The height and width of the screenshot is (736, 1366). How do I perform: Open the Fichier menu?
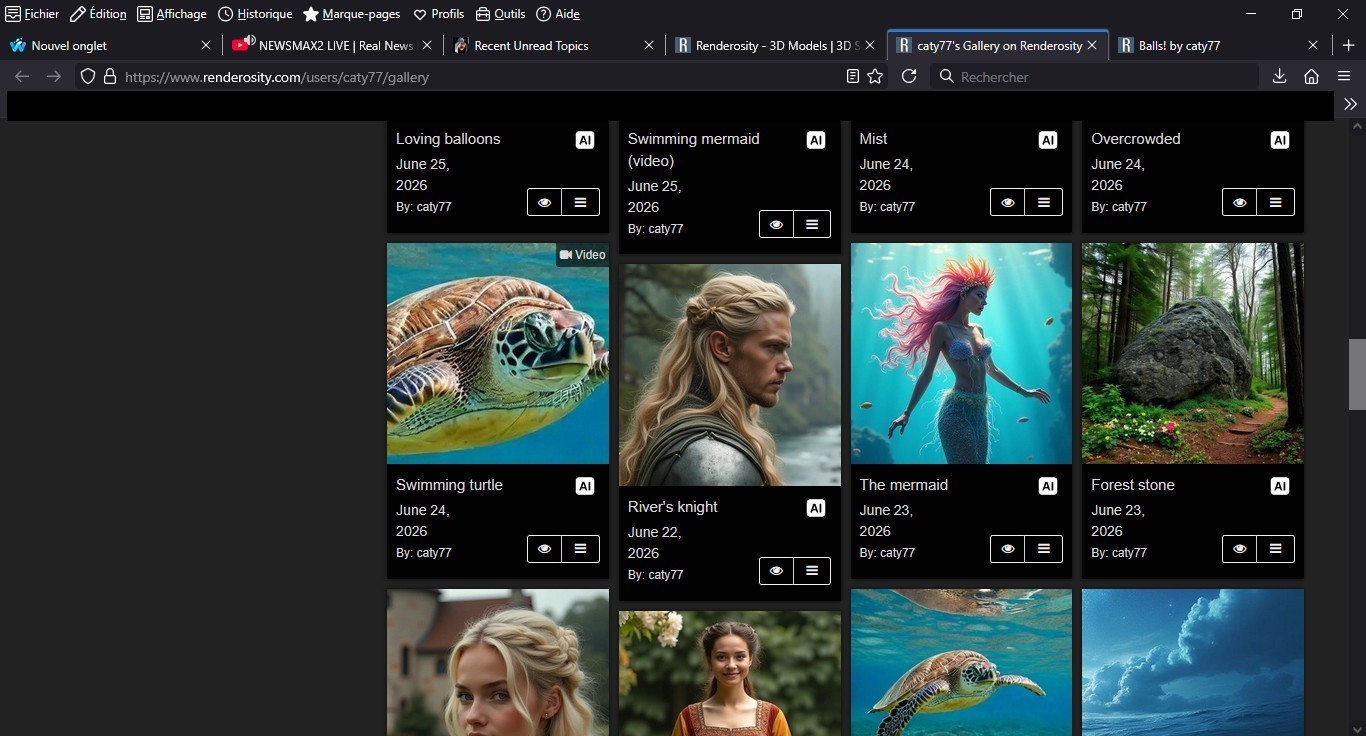pos(32,14)
